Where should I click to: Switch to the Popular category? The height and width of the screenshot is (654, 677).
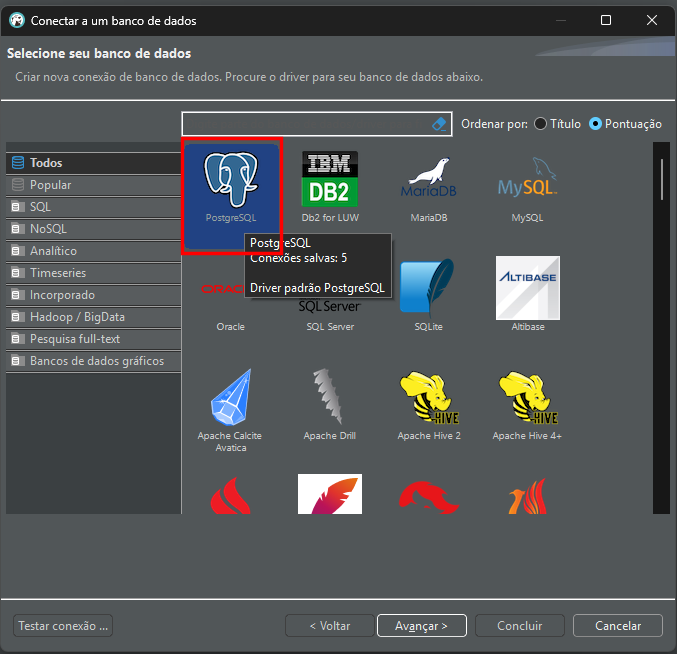click(x=50, y=185)
